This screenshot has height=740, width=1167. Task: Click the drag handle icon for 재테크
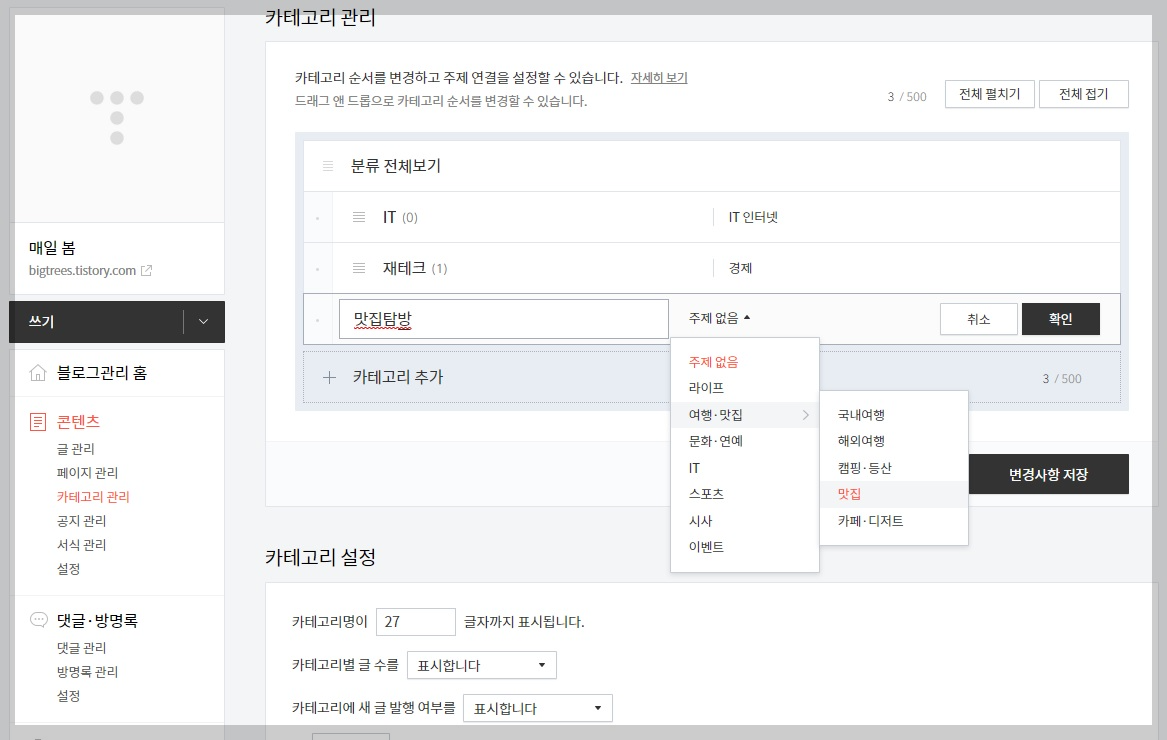359,268
